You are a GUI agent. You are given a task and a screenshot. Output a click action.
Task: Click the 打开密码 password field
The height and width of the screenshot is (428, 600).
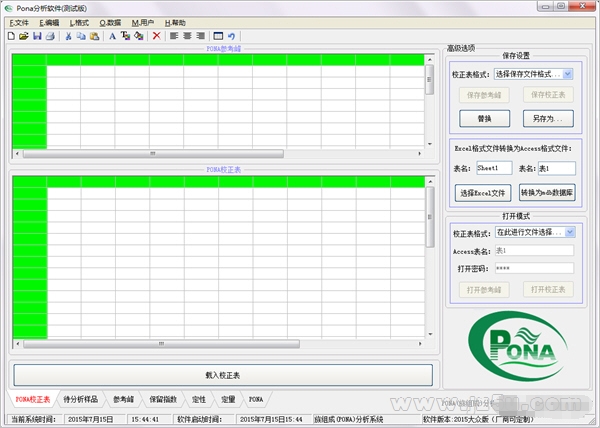(x=535, y=268)
